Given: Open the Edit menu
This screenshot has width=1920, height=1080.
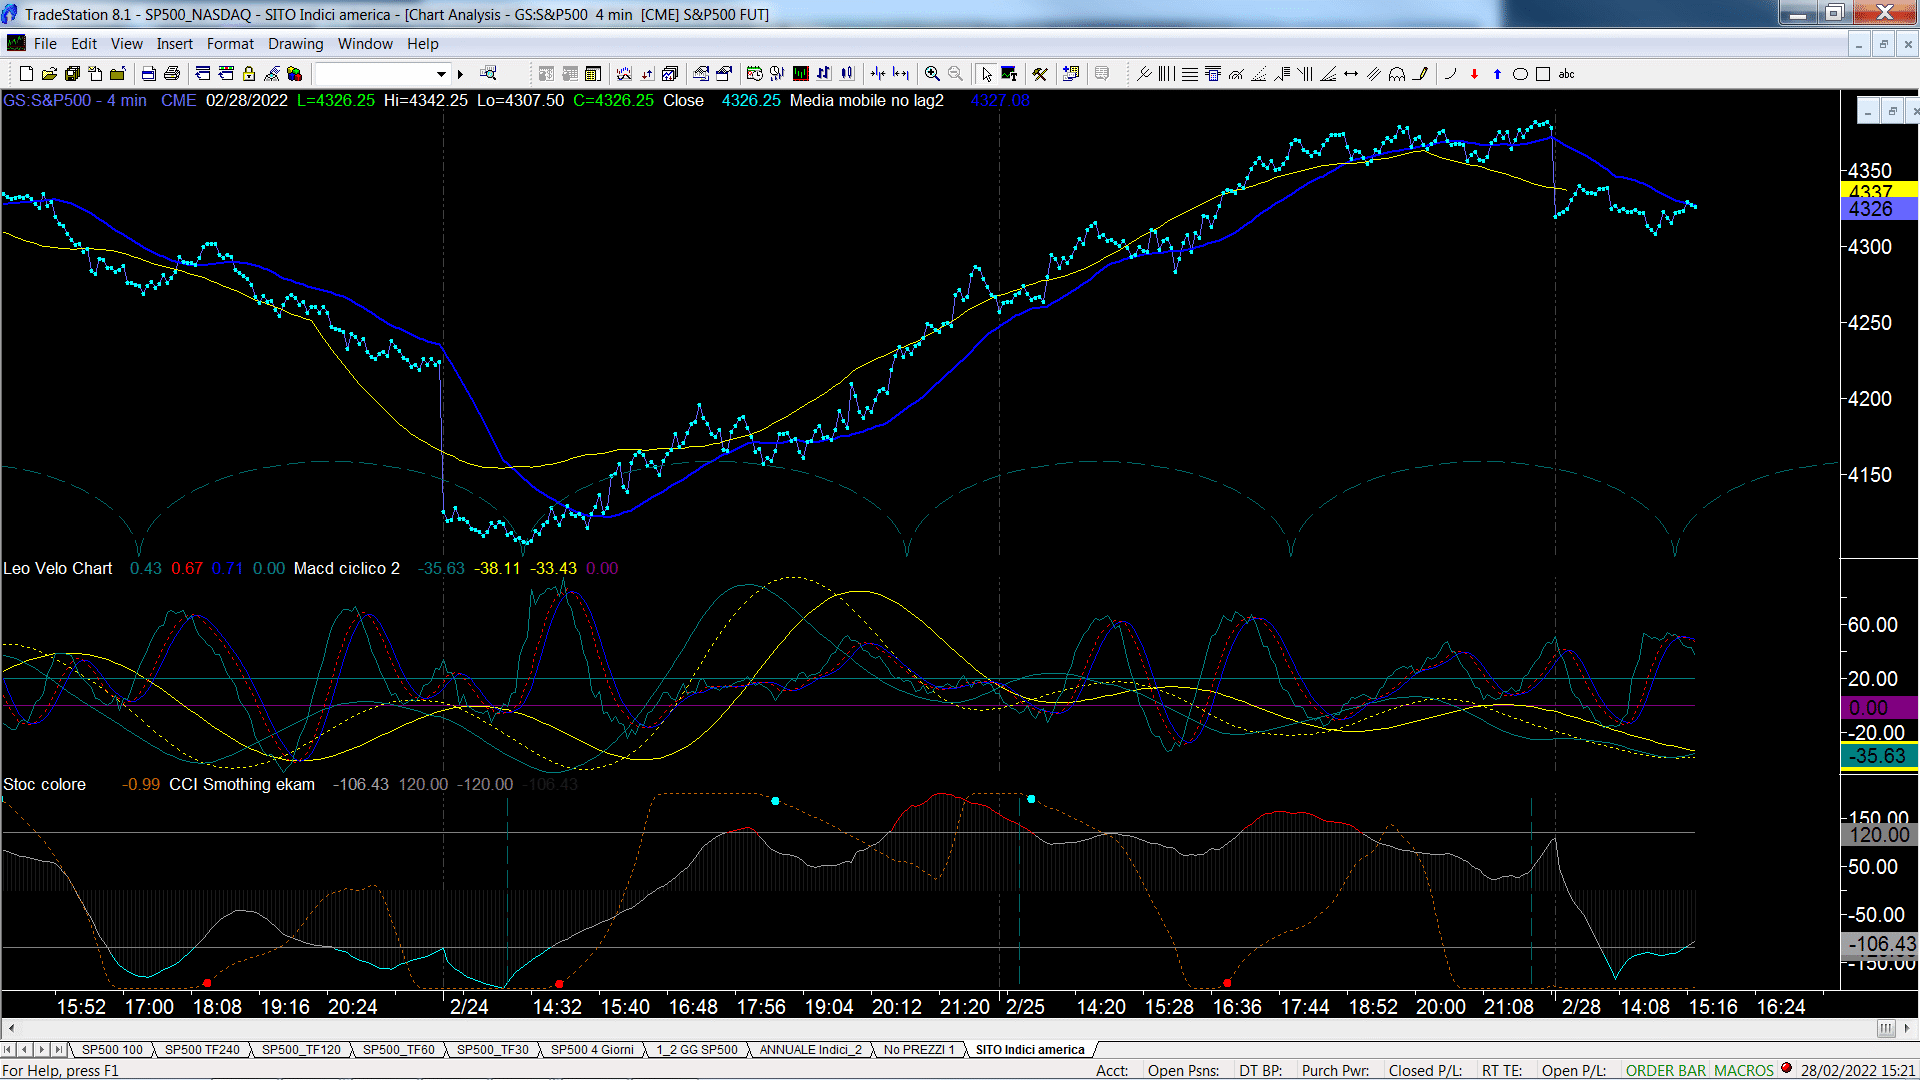Looking at the screenshot, I should click(x=84, y=44).
